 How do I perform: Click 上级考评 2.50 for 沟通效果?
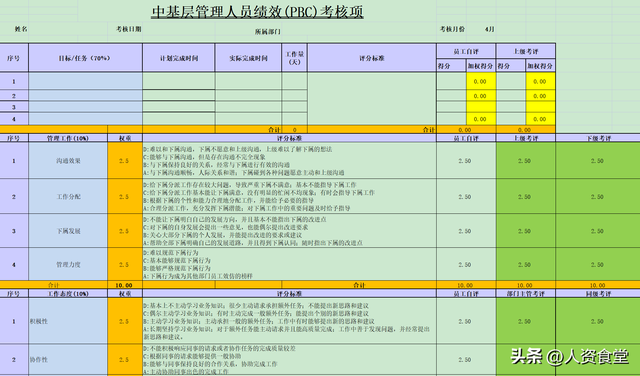click(x=526, y=160)
